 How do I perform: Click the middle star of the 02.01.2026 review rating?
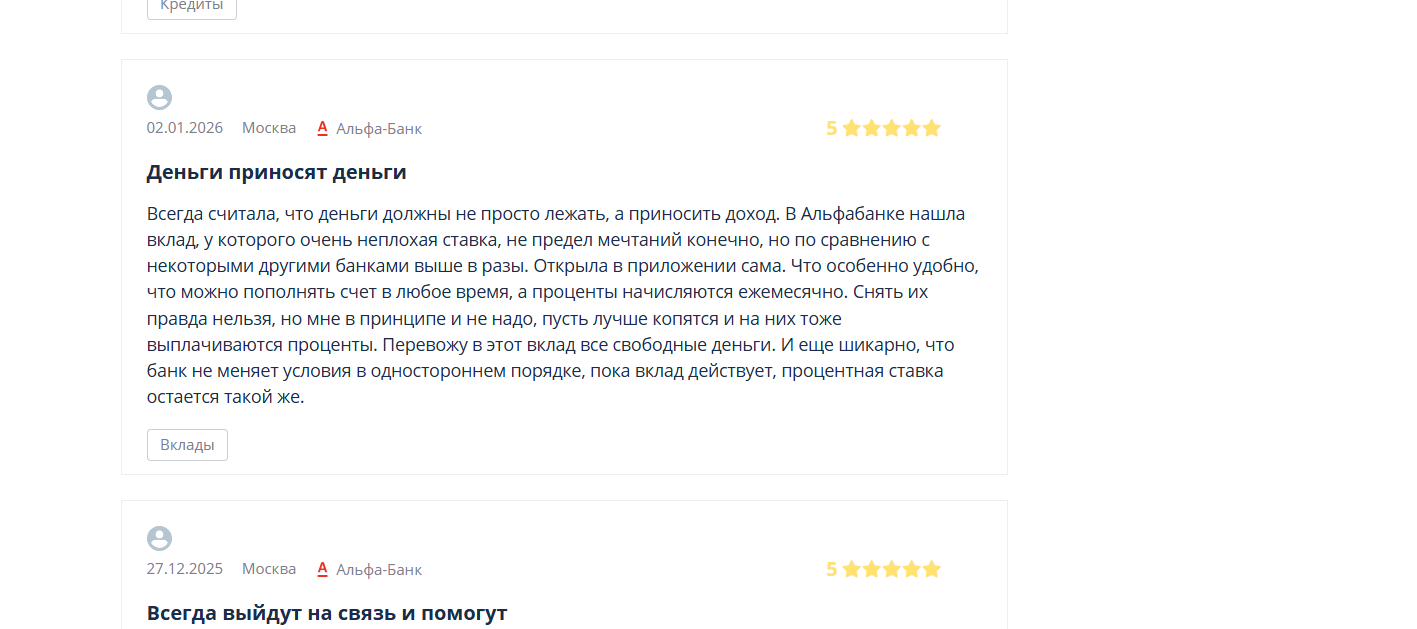coord(892,128)
